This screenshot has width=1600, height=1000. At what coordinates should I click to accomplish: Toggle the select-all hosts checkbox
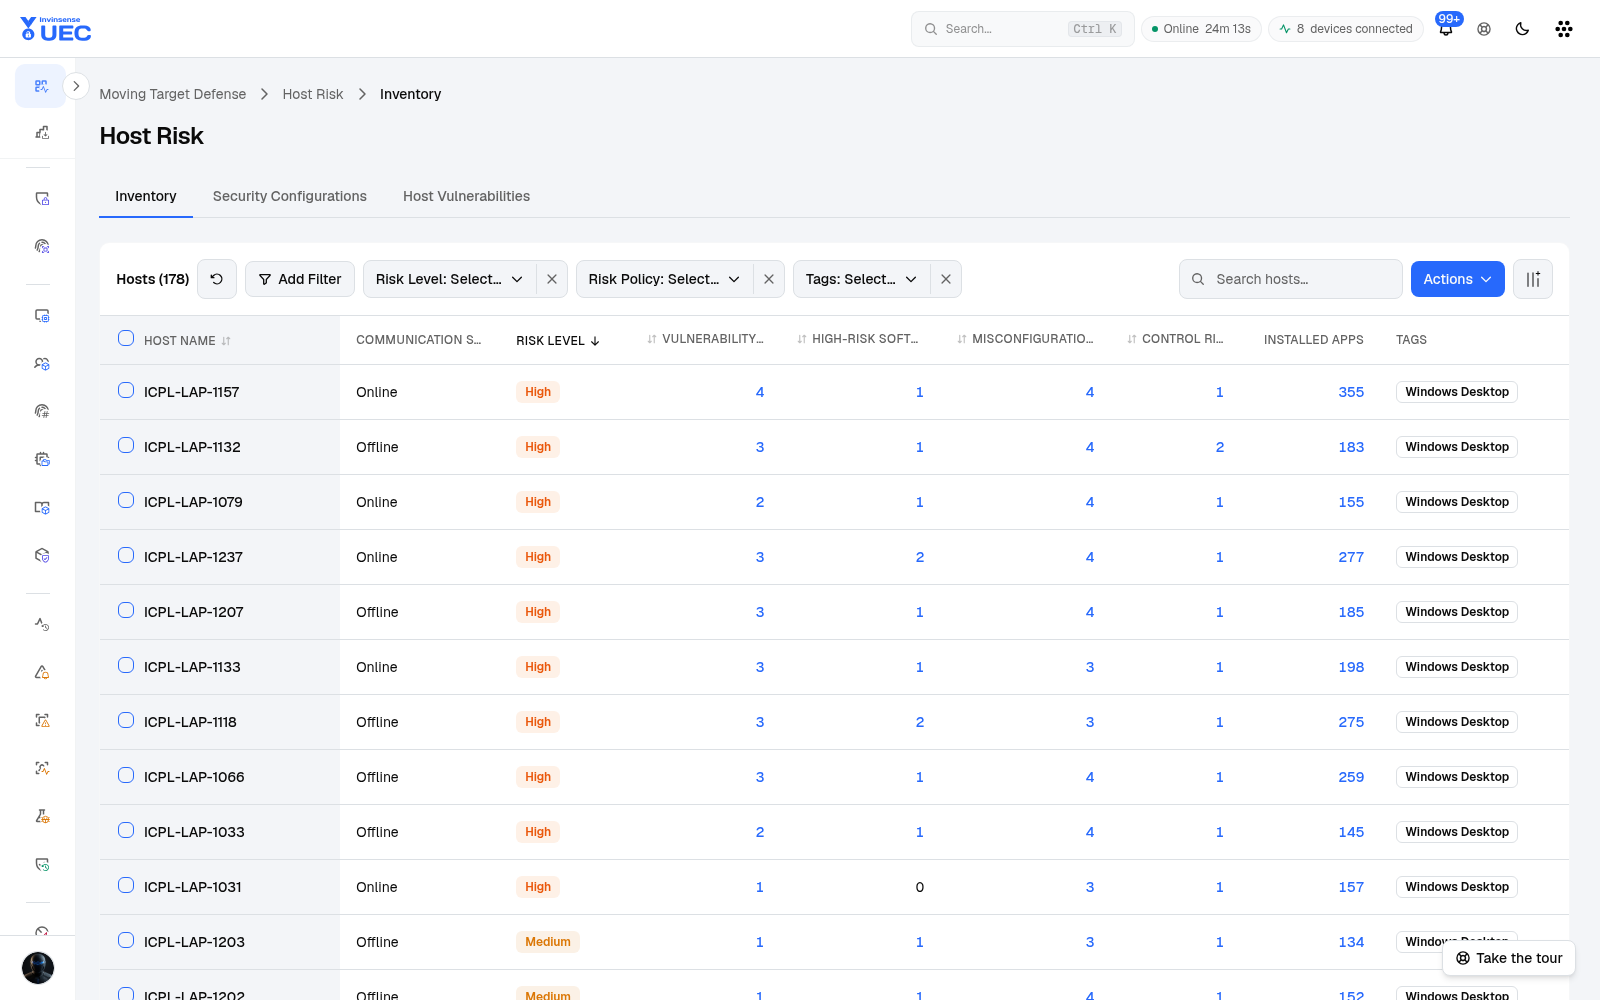coord(126,338)
